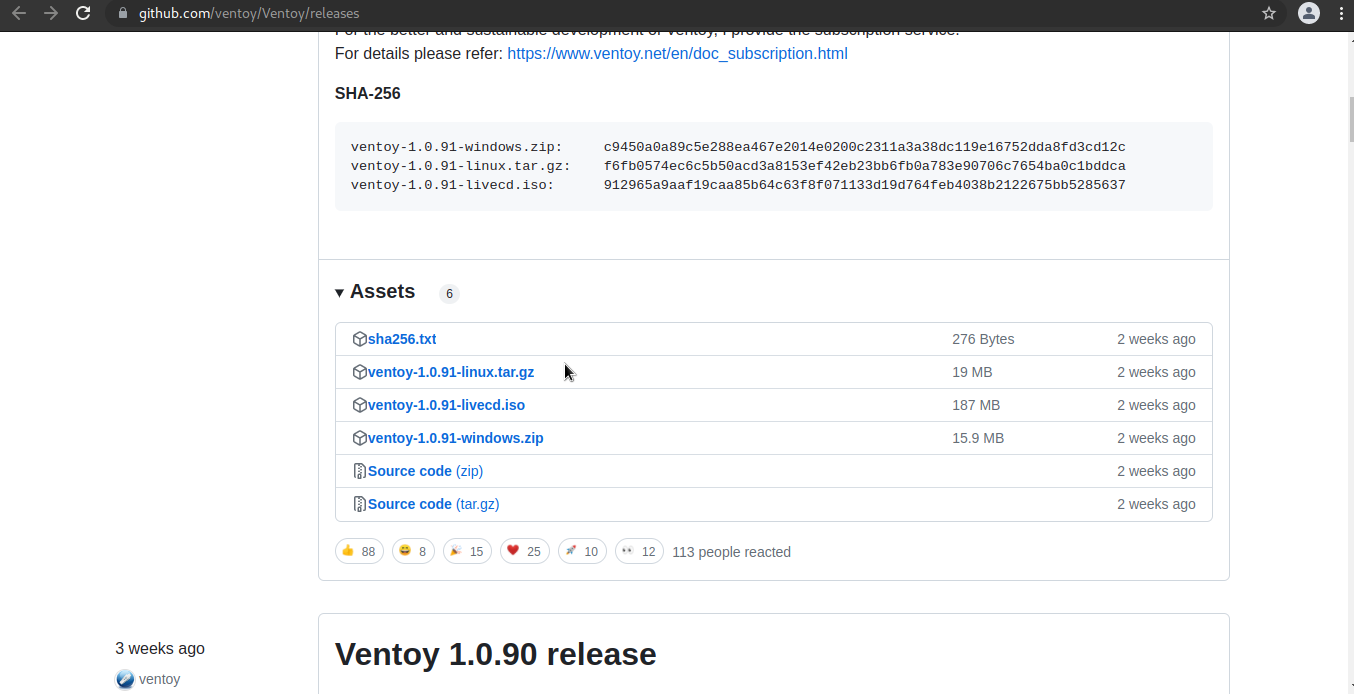Click the package icon beside ventoy-1.0.91-windows.zip
This screenshot has height=694, width=1354.
coord(360,438)
